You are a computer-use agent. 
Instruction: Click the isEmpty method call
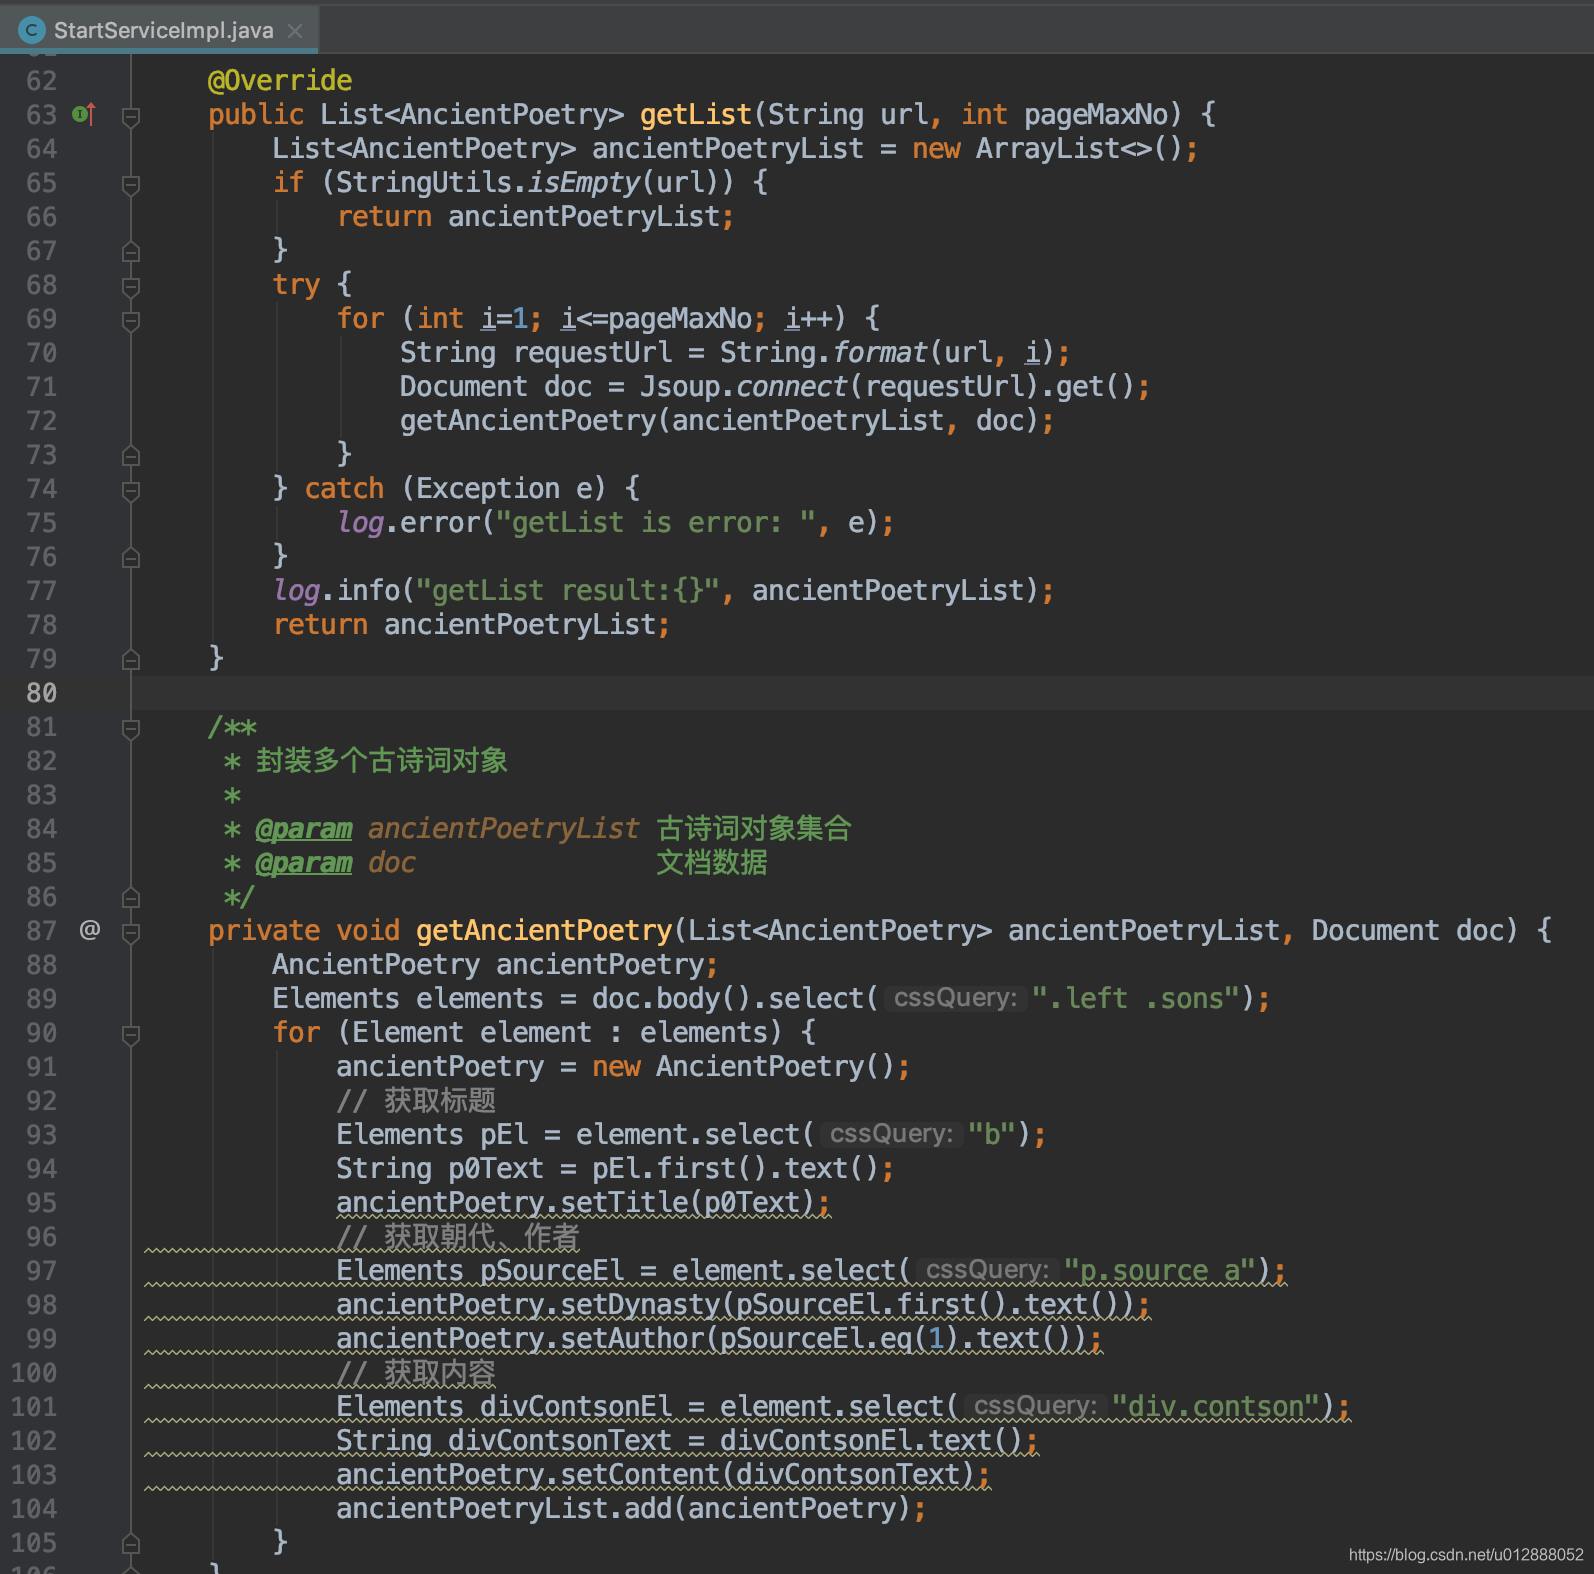(x=584, y=182)
